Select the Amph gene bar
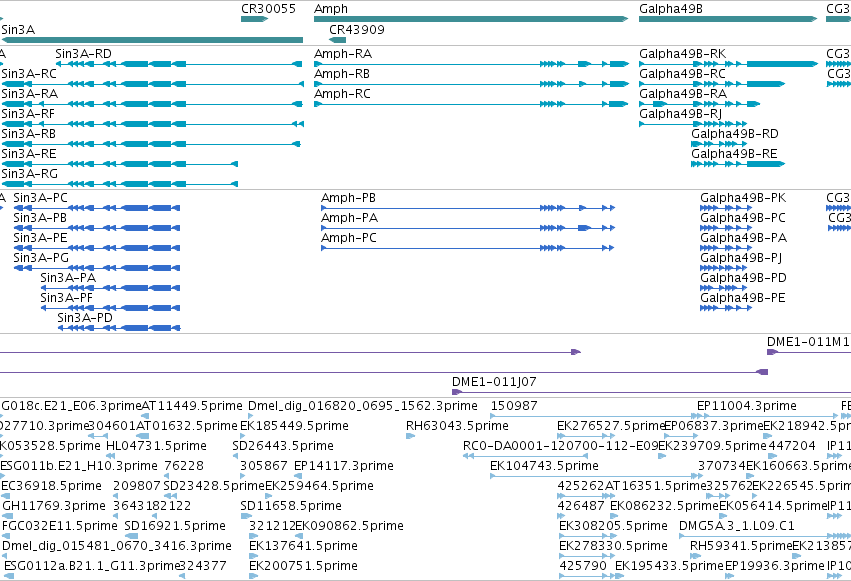 coord(471,19)
